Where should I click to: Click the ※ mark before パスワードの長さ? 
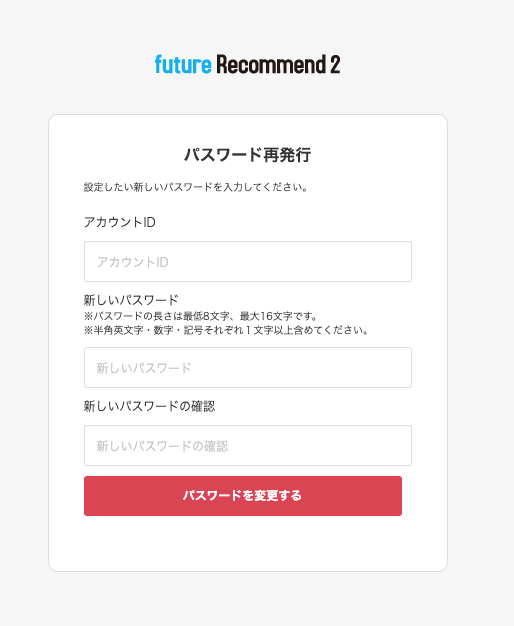(88, 316)
